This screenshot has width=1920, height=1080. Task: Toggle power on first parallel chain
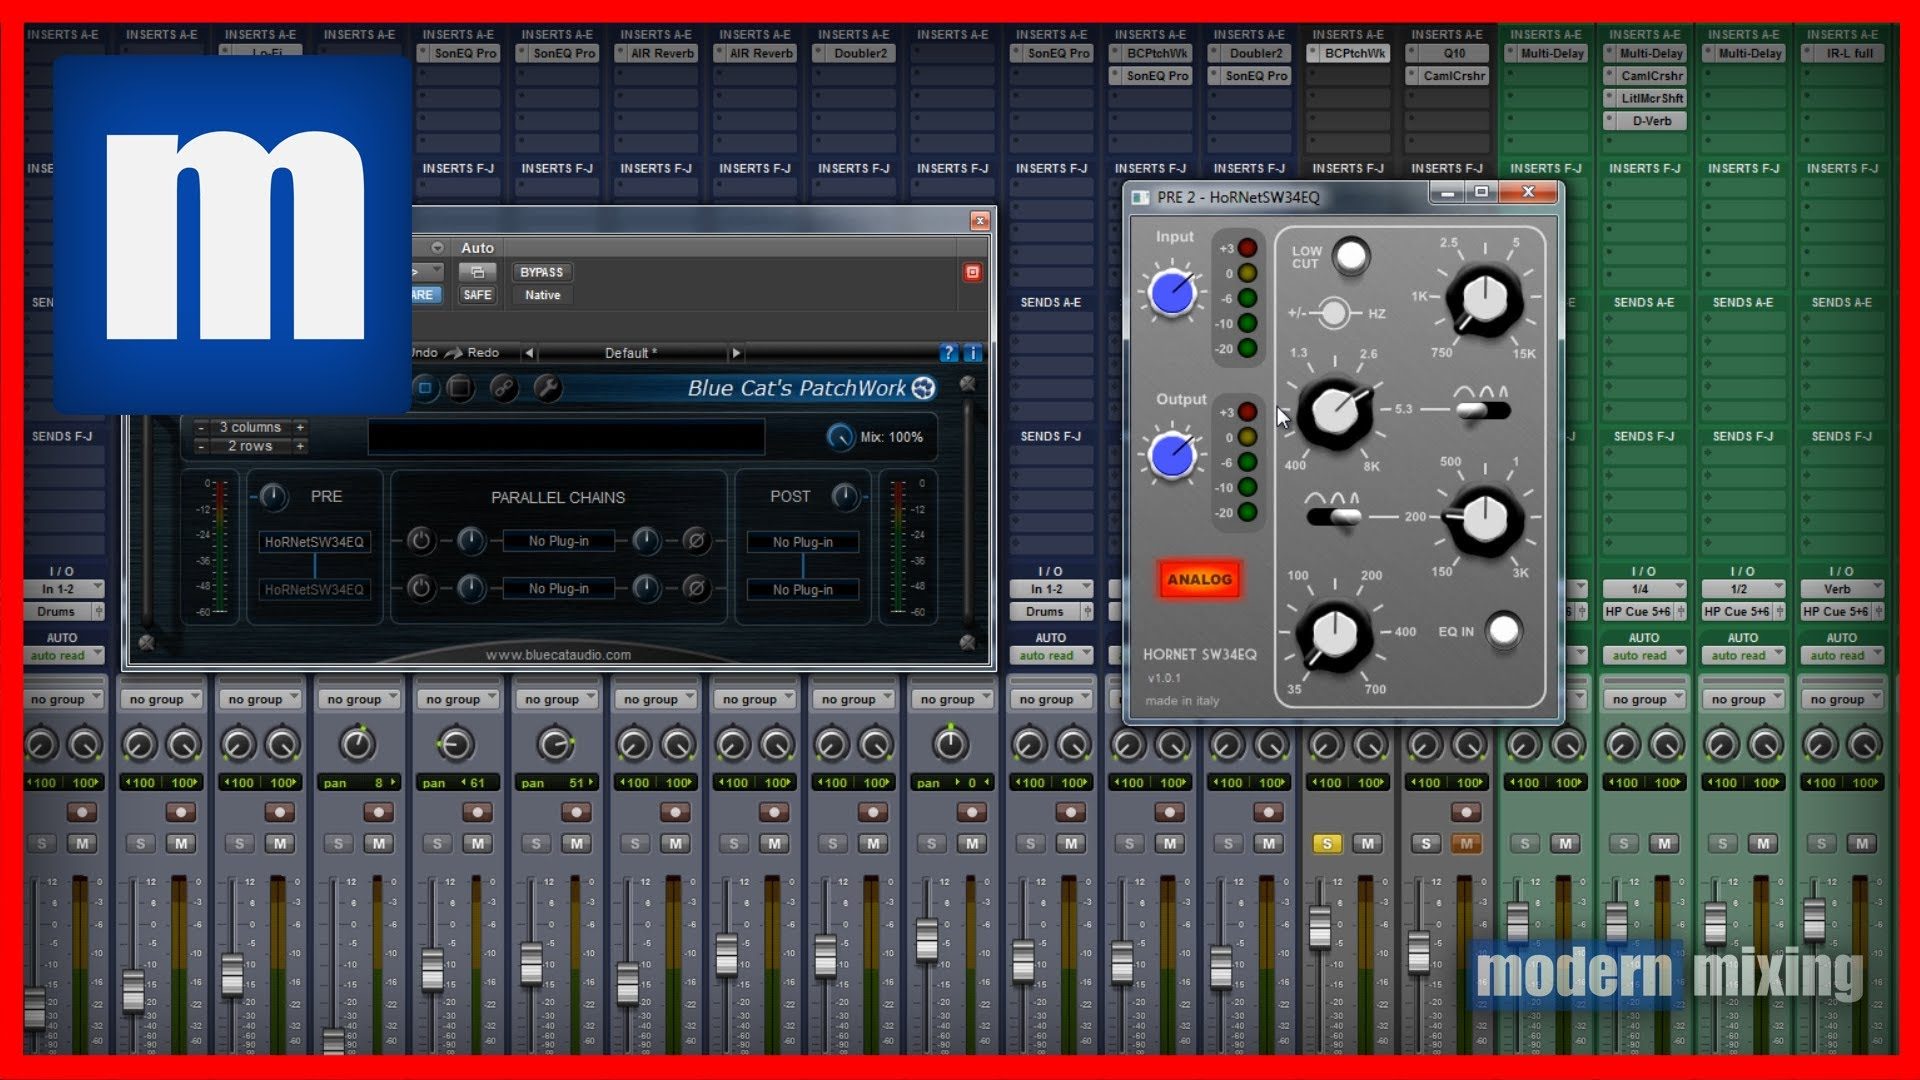pyautogui.click(x=421, y=541)
